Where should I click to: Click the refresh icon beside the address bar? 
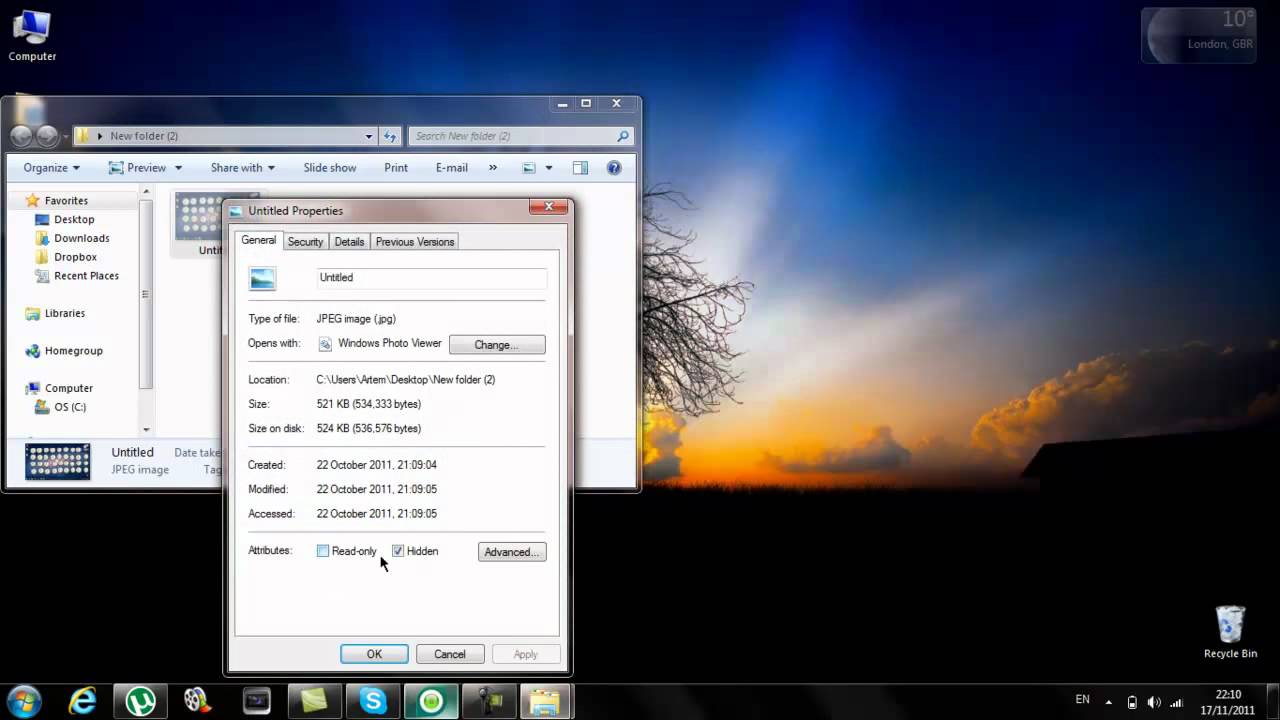pyautogui.click(x=390, y=136)
